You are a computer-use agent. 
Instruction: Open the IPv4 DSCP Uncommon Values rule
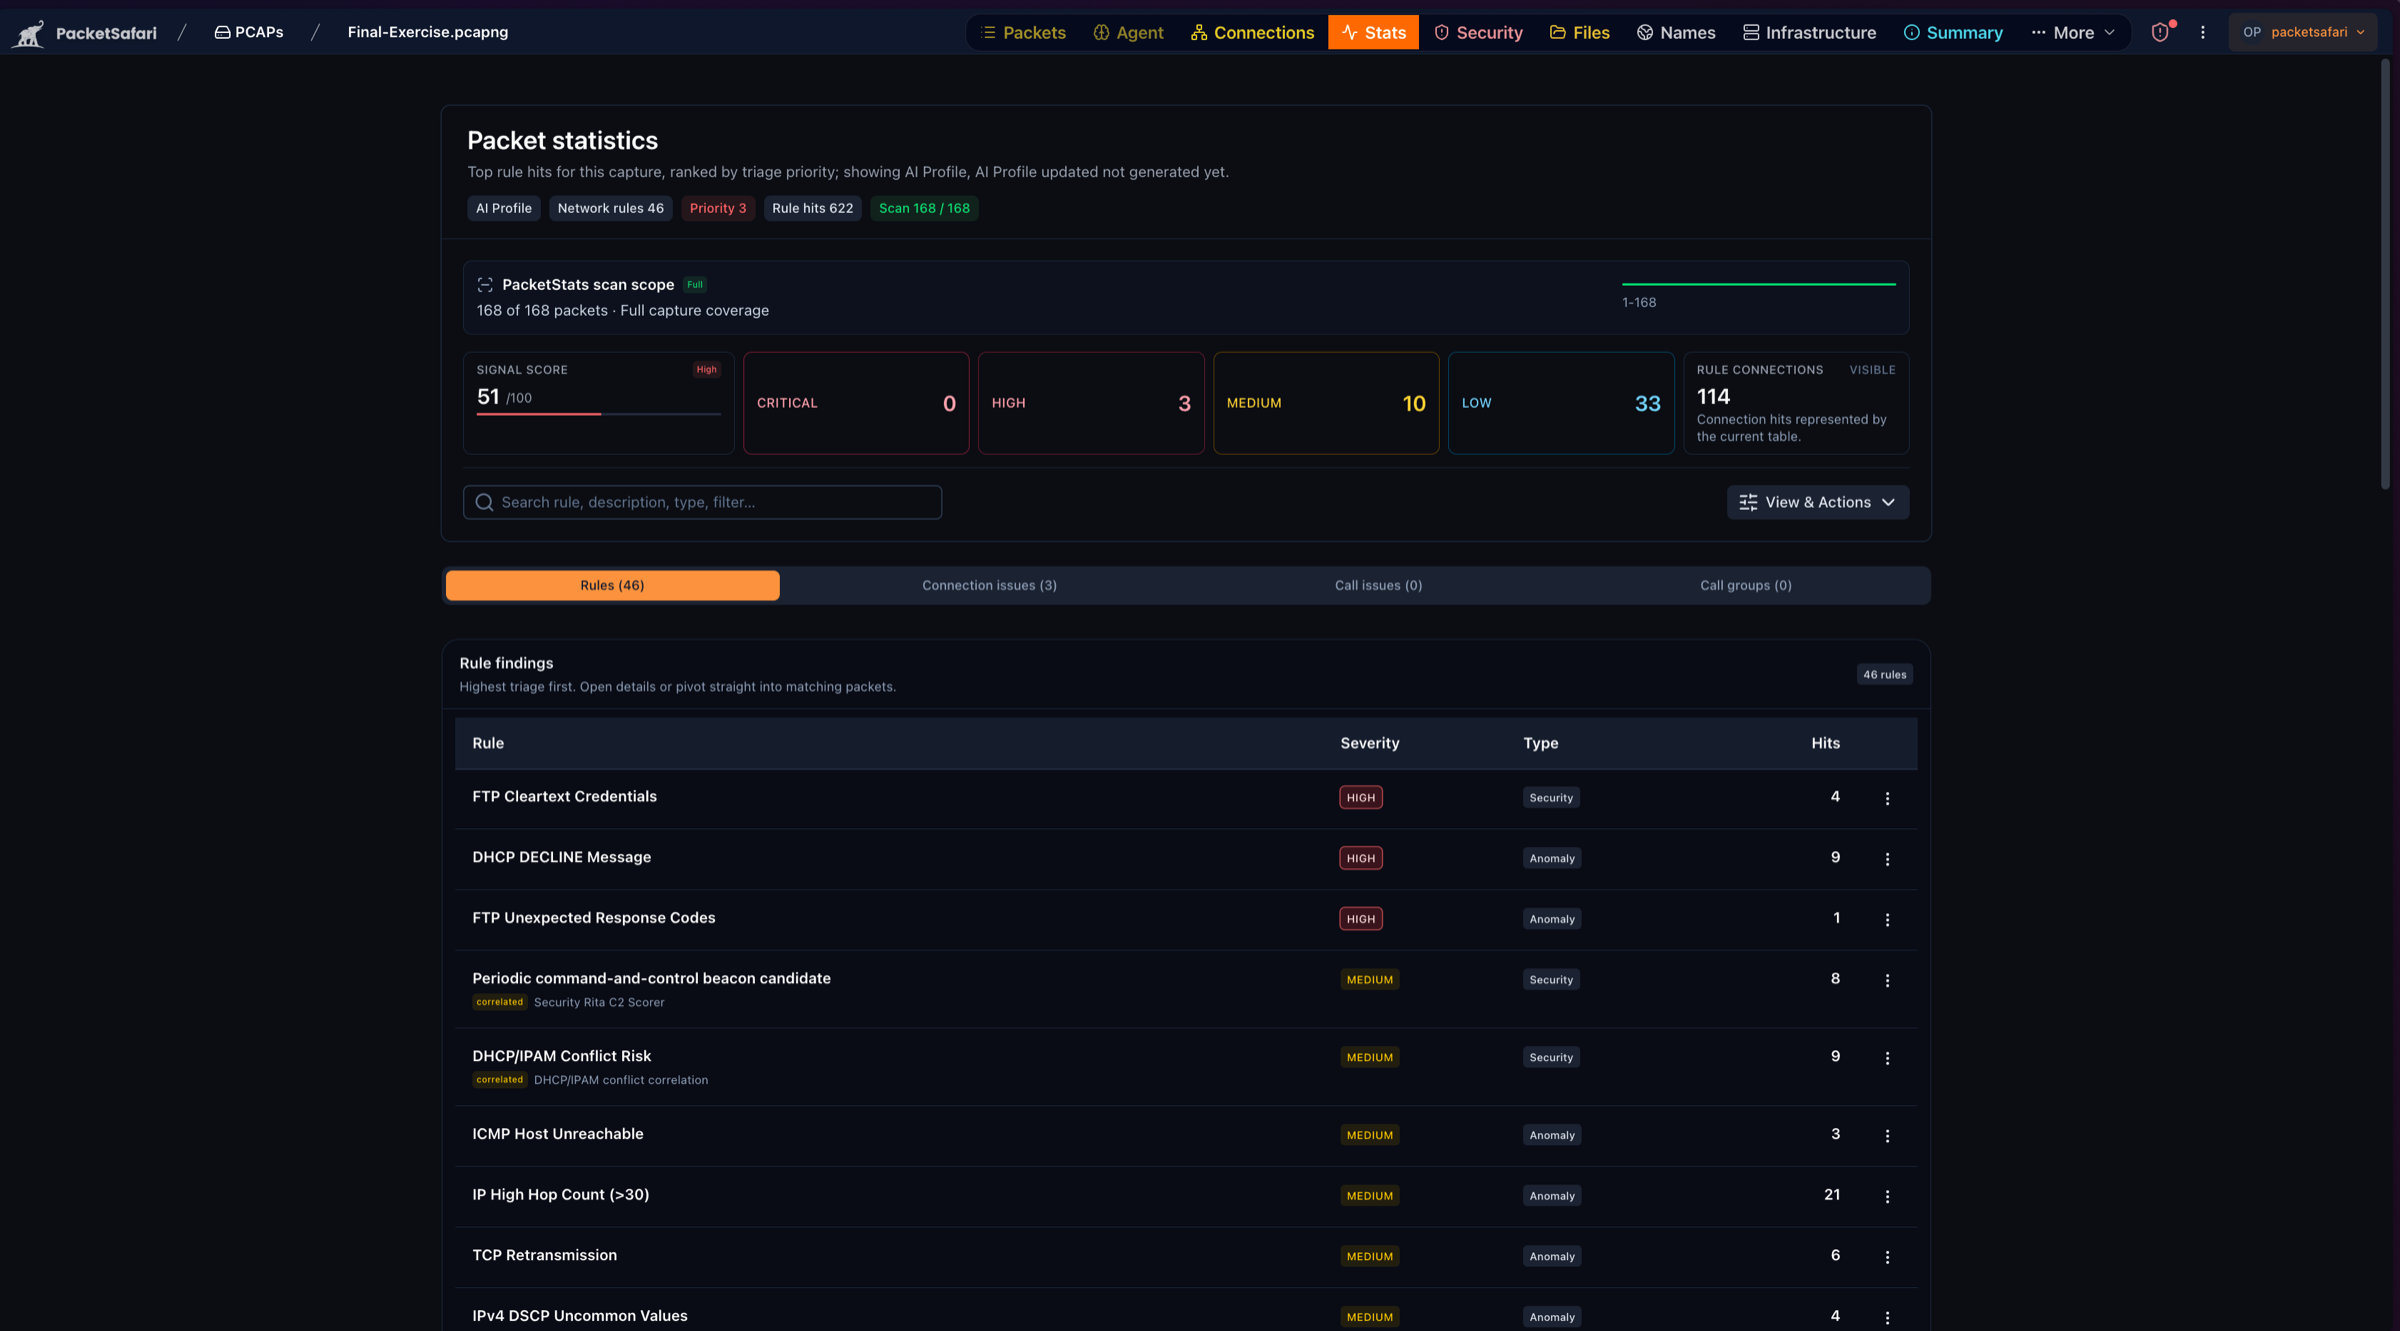point(579,1316)
